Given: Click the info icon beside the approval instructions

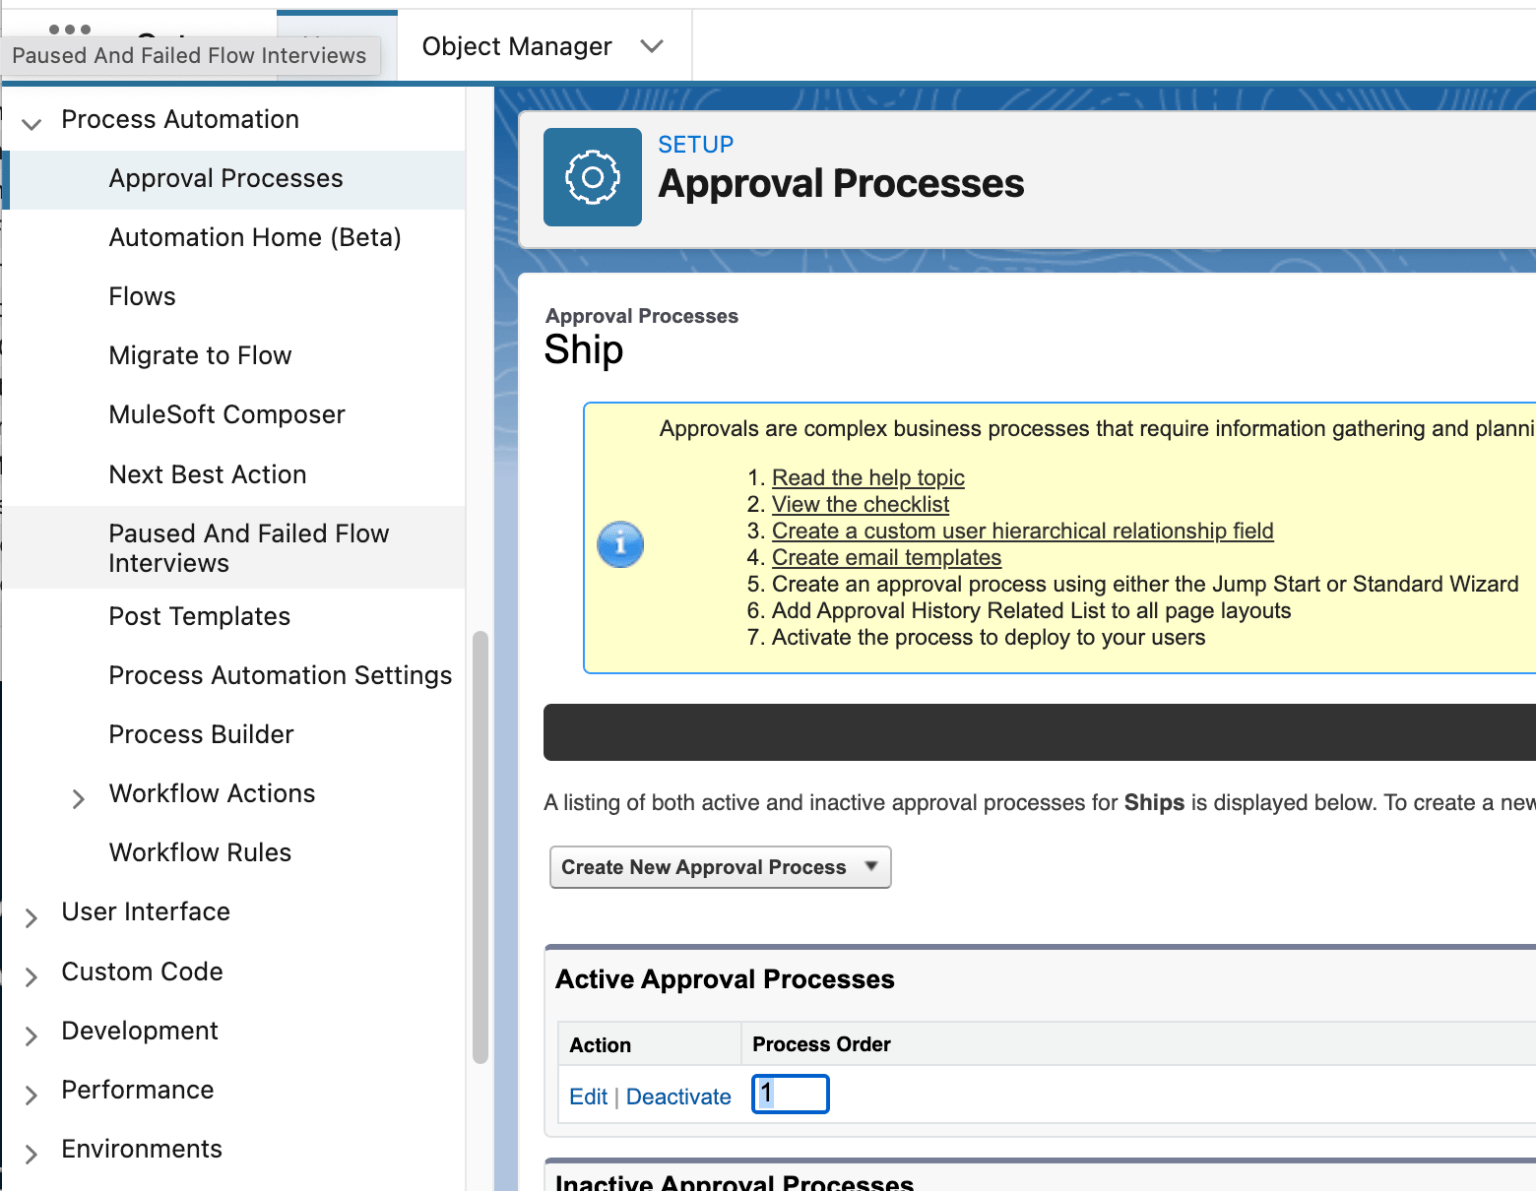Looking at the screenshot, I should 620,544.
